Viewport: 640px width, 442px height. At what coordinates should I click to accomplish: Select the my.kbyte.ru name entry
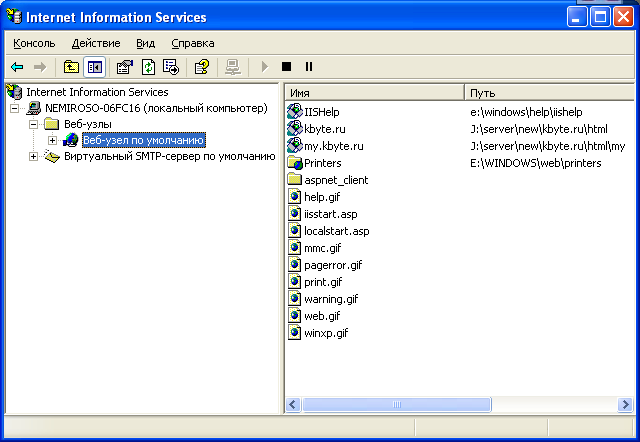tap(333, 146)
